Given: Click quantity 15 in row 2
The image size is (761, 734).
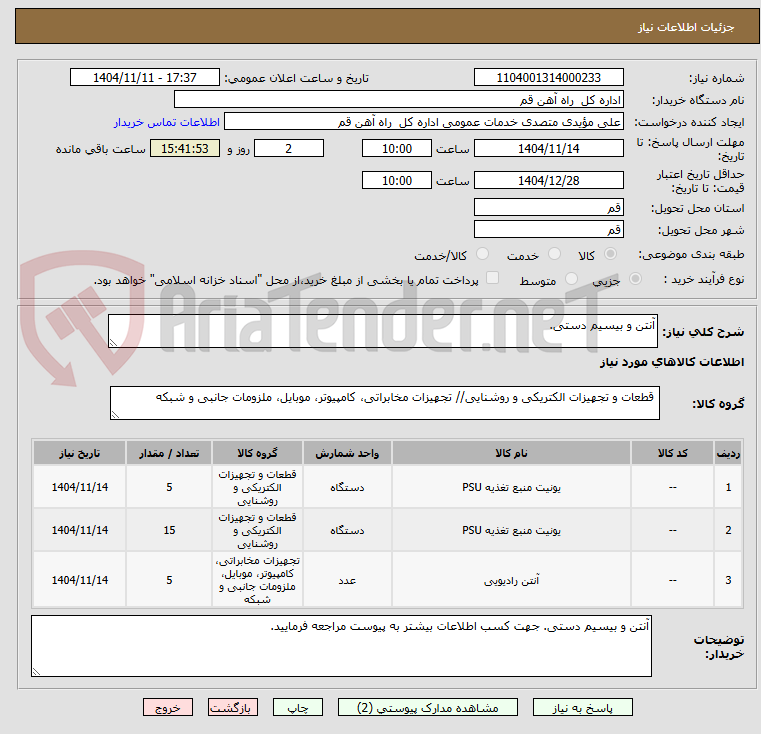Looking at the screenshot, I should 169,530.
